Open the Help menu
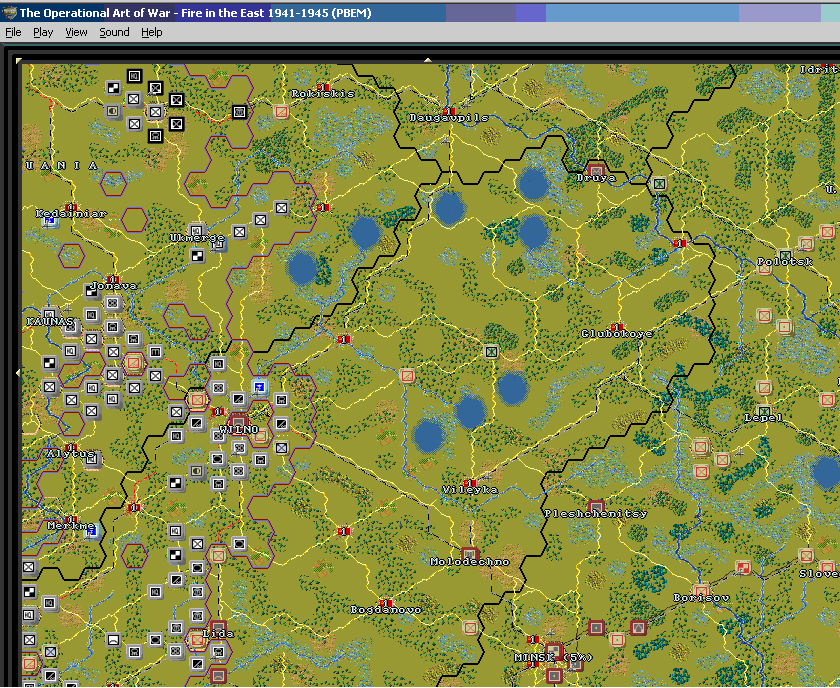 152,32
